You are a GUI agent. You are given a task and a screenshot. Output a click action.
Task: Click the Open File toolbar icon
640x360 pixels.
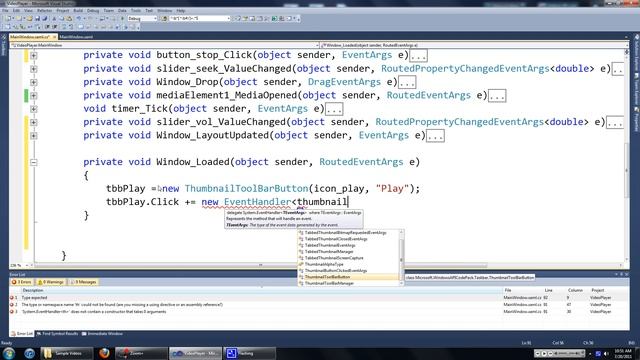29,18
